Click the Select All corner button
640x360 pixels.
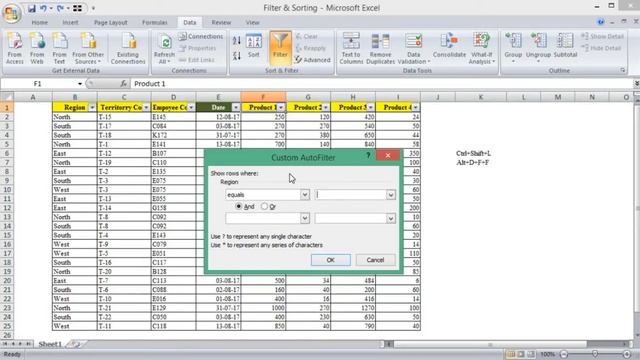click(7, 97)
